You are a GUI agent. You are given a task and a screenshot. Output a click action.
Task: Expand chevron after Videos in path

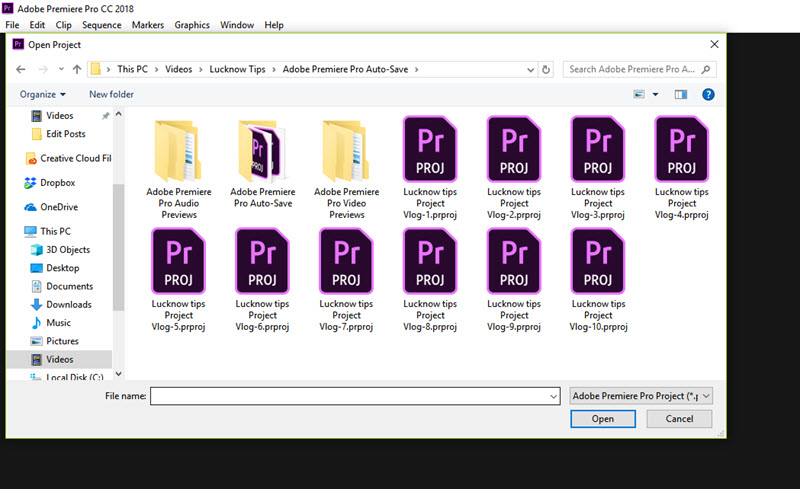pos(201,69)
